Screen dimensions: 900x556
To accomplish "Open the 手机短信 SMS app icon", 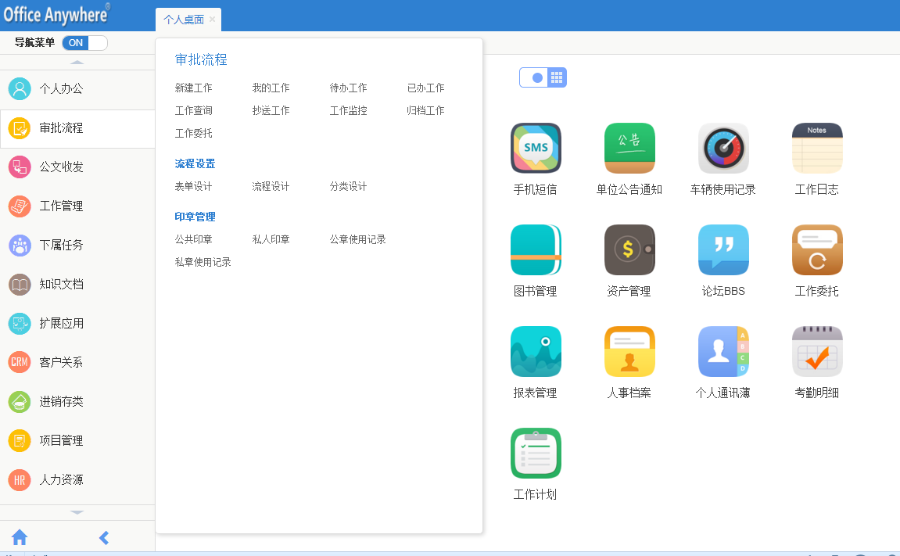I will point(535,149).
